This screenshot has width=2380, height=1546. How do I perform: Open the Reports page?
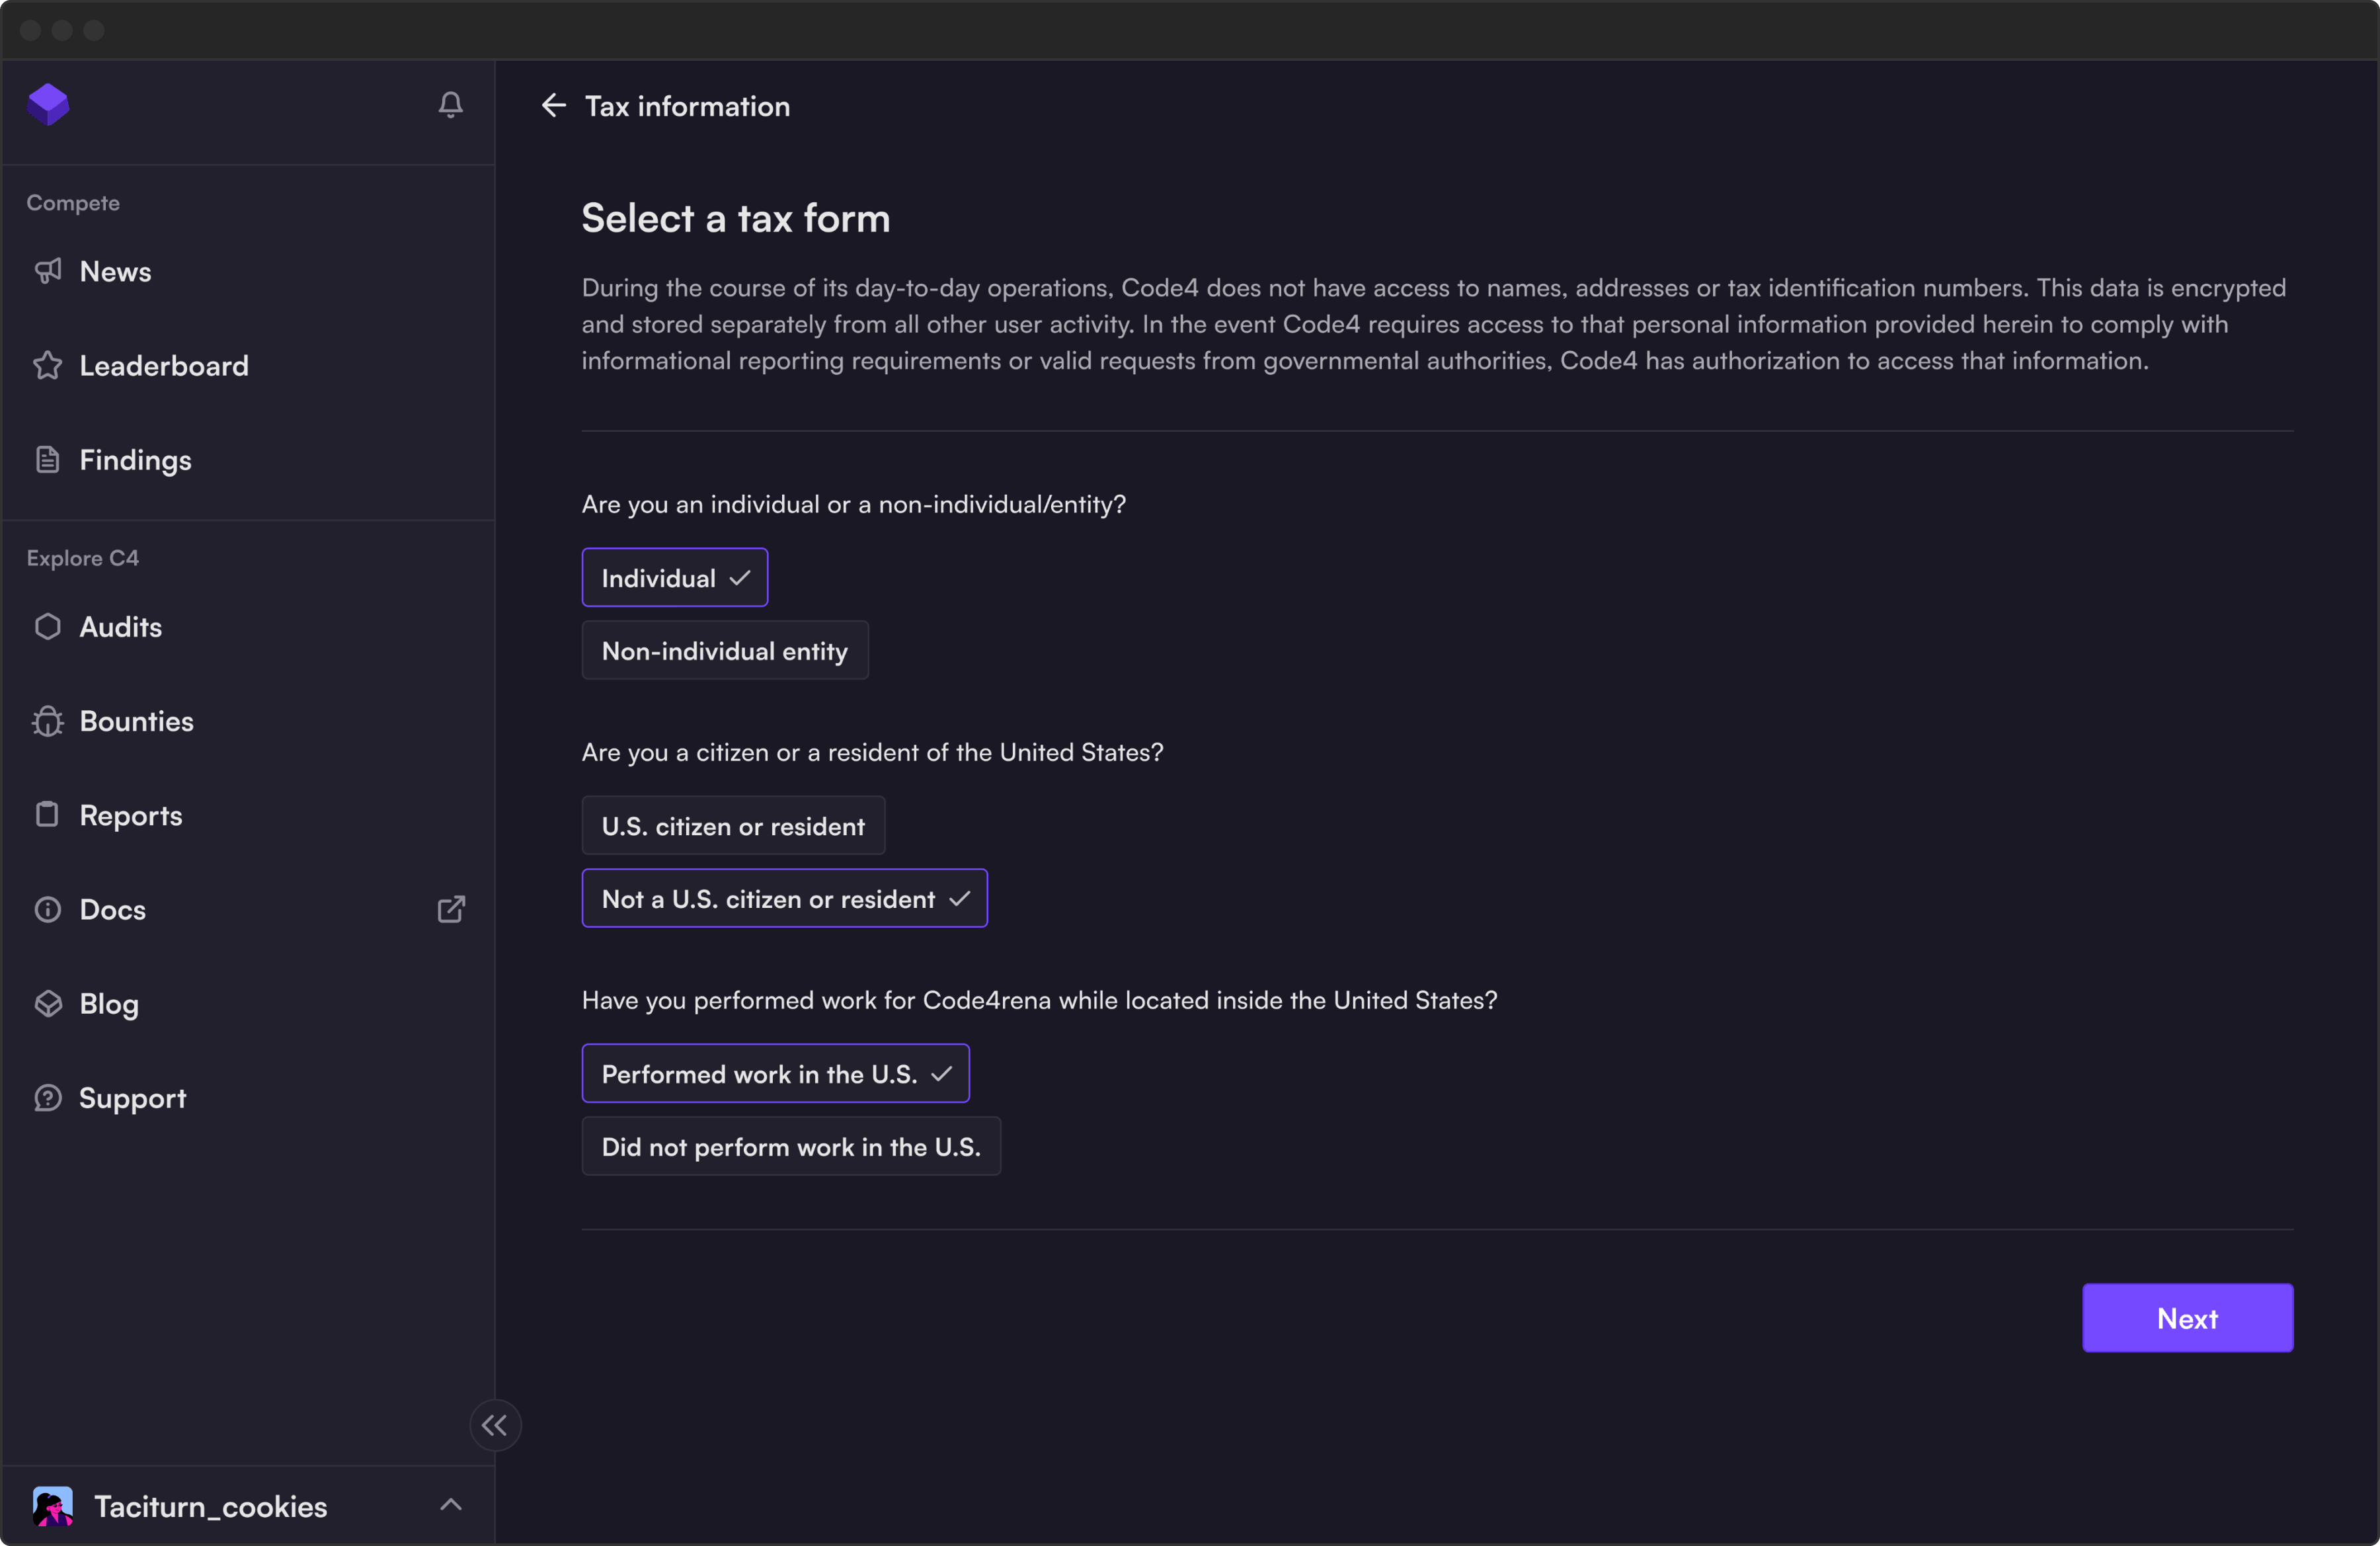pyautogui.click(x=130, y=815)
